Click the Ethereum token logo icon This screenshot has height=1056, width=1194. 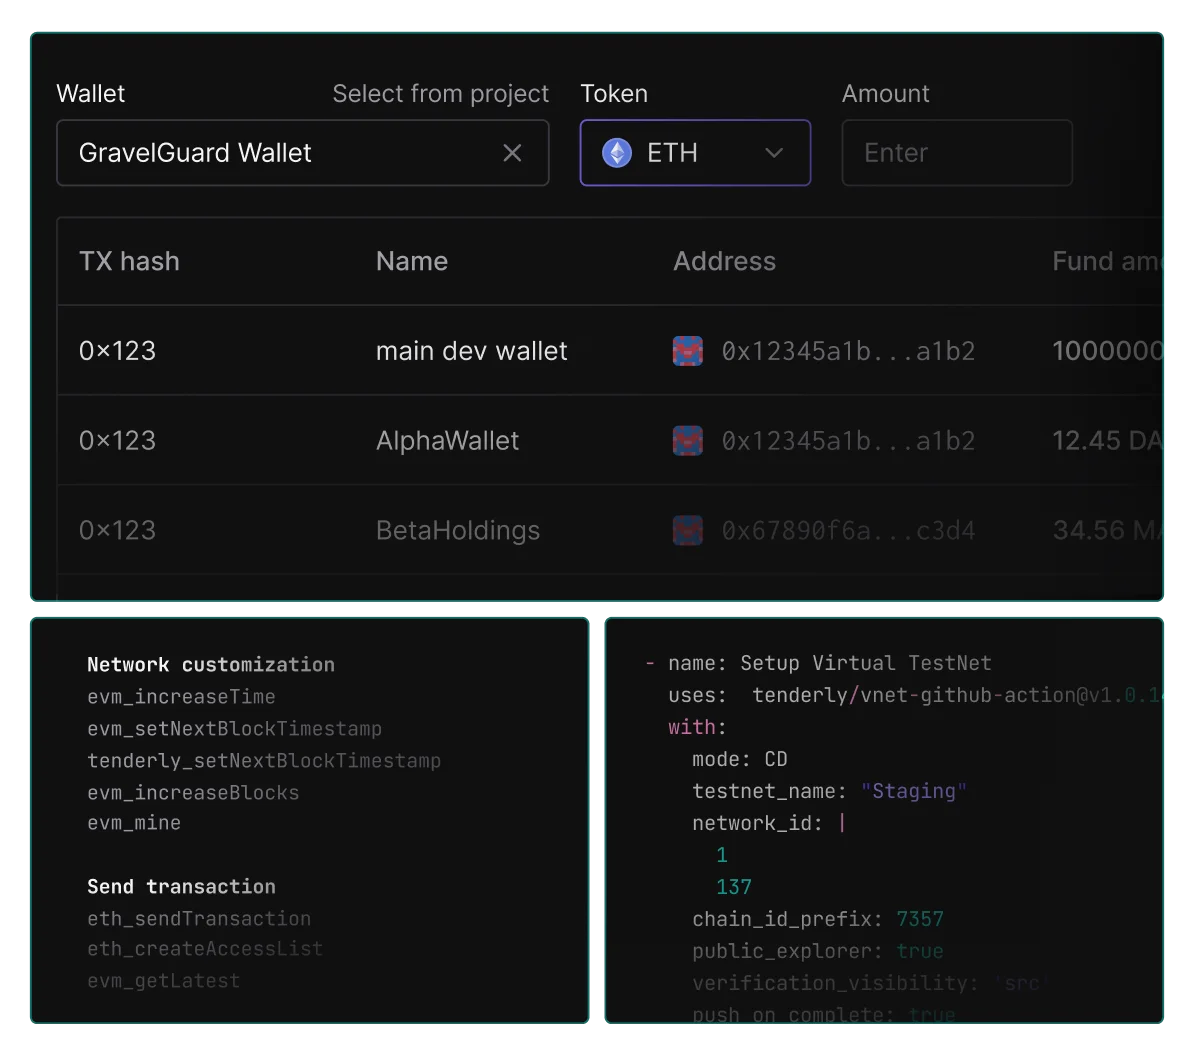click(x=617, y=153)
